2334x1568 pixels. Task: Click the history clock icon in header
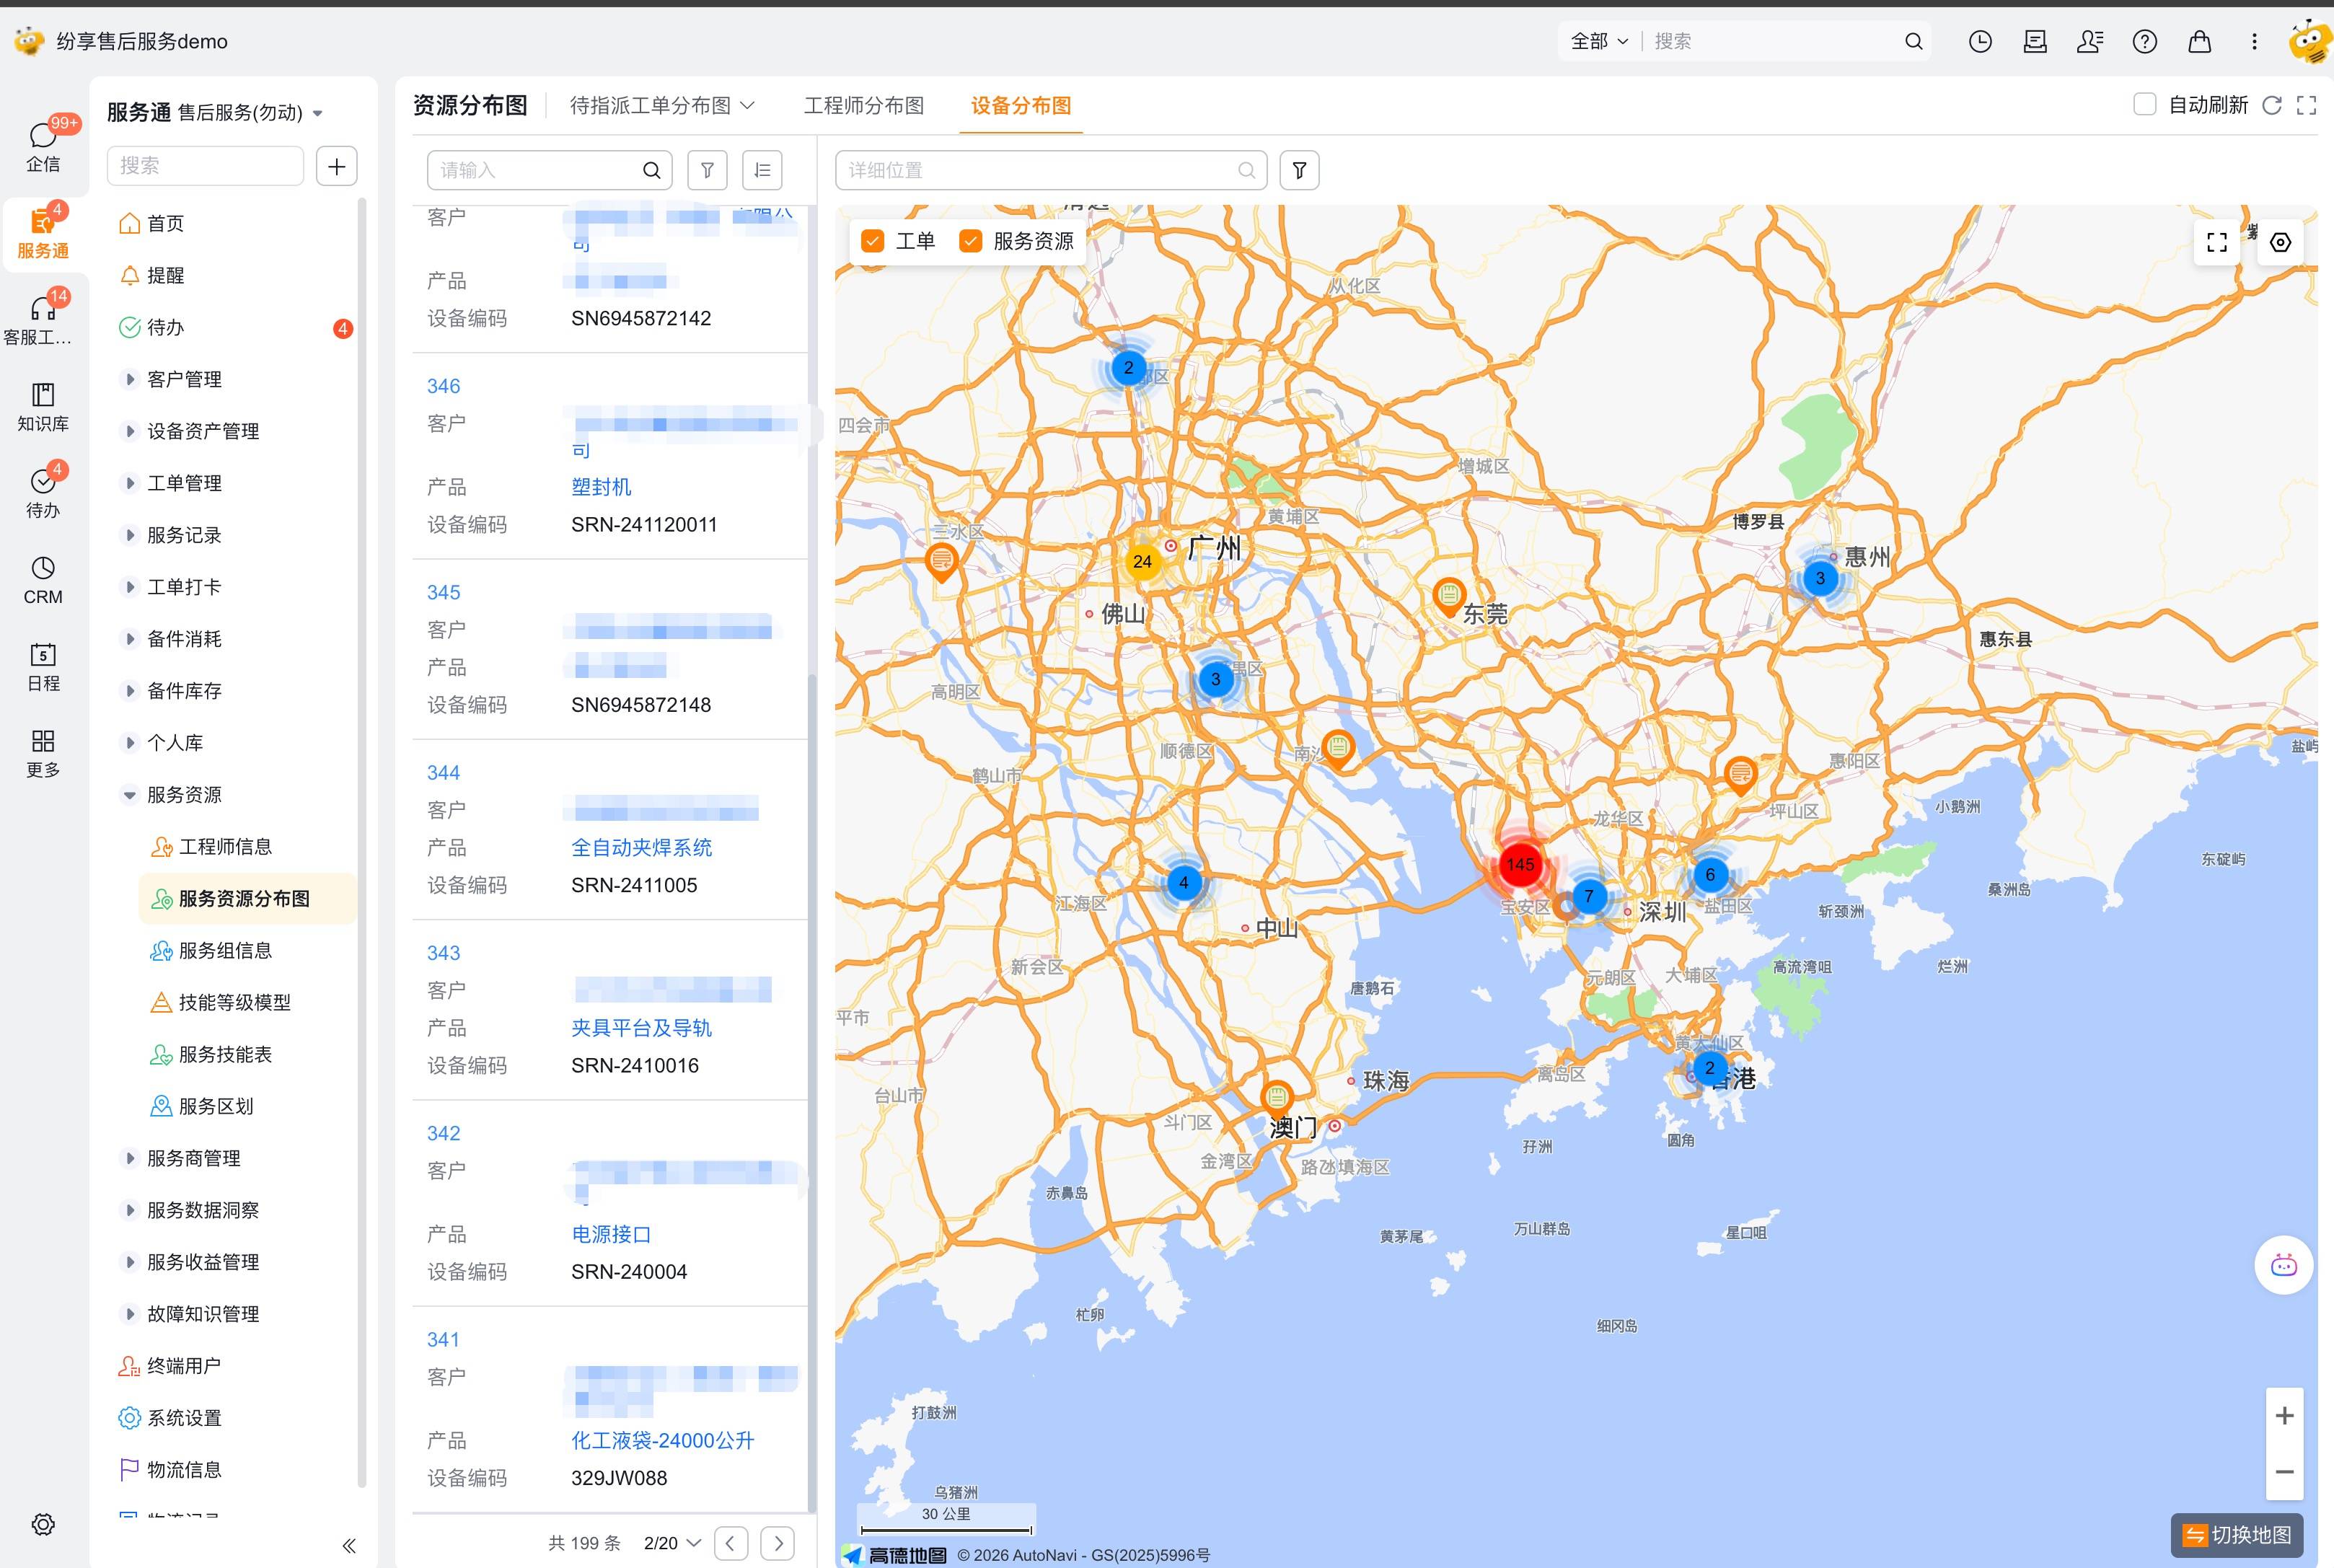(x=1980, y=41)
